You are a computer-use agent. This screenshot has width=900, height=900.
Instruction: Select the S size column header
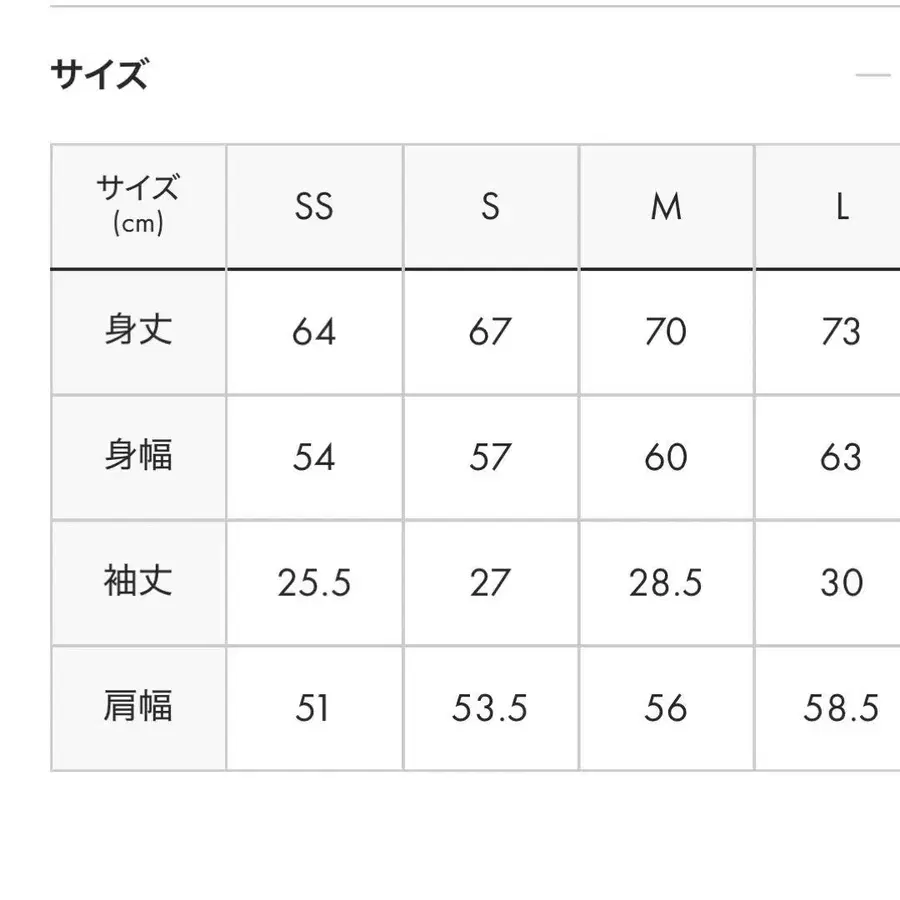490,207
